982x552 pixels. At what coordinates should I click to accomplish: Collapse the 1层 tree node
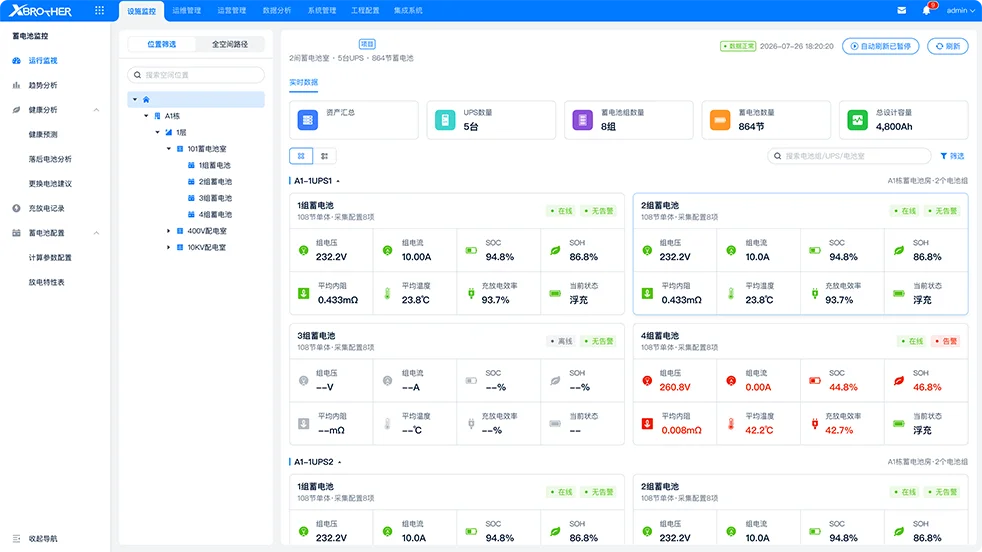click(x=157, y=132)
